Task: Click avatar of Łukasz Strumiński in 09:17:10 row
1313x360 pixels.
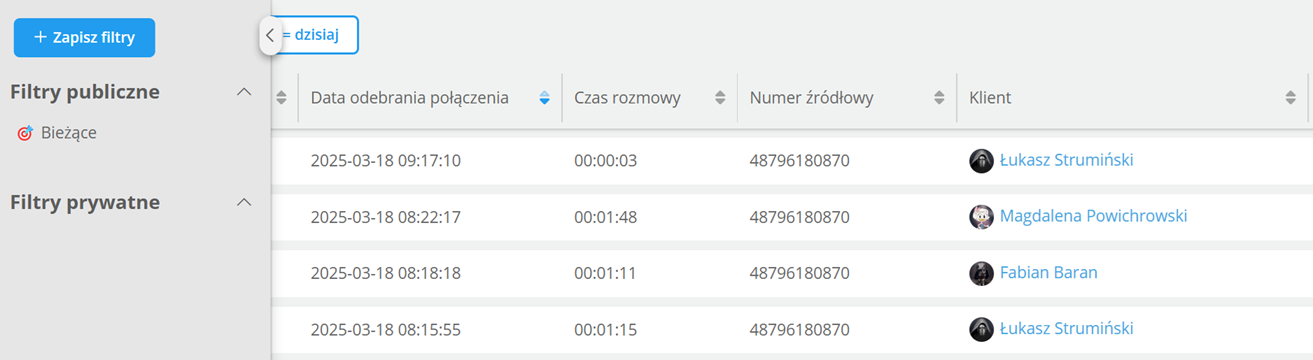Action: pyautogui.click(x=982, y=161)
